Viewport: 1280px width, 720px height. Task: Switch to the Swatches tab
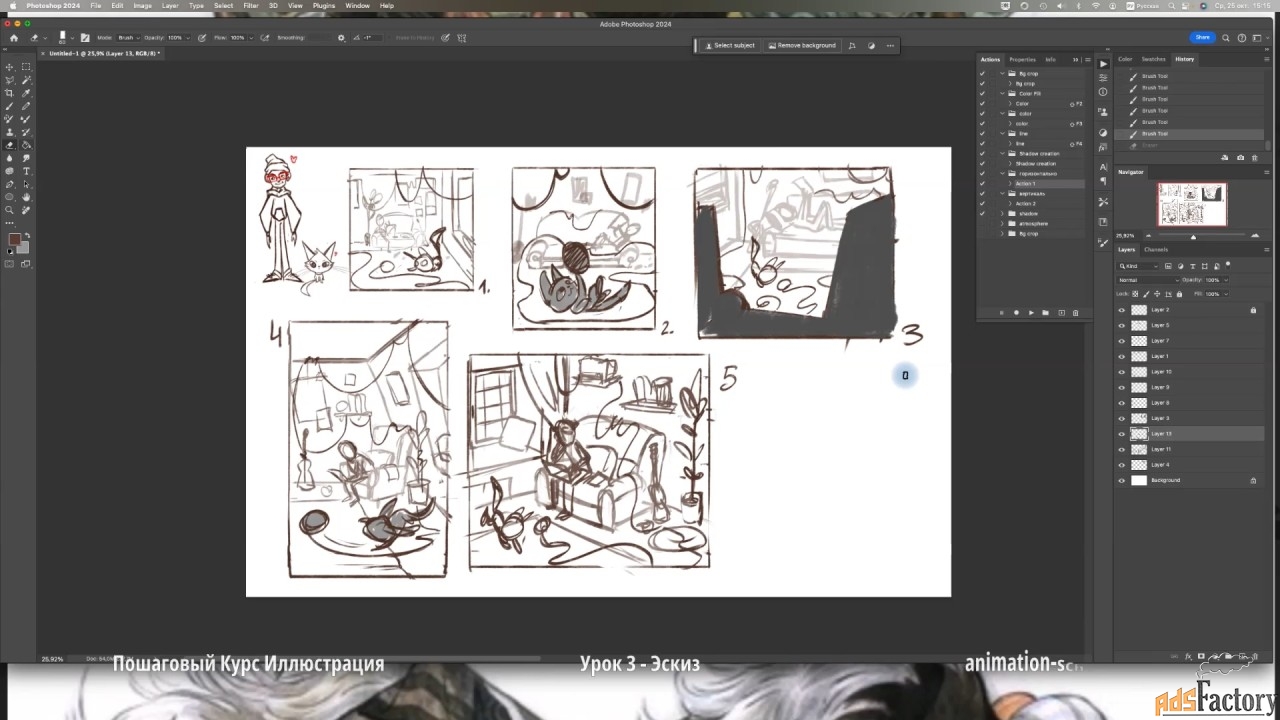(1154, 59)
